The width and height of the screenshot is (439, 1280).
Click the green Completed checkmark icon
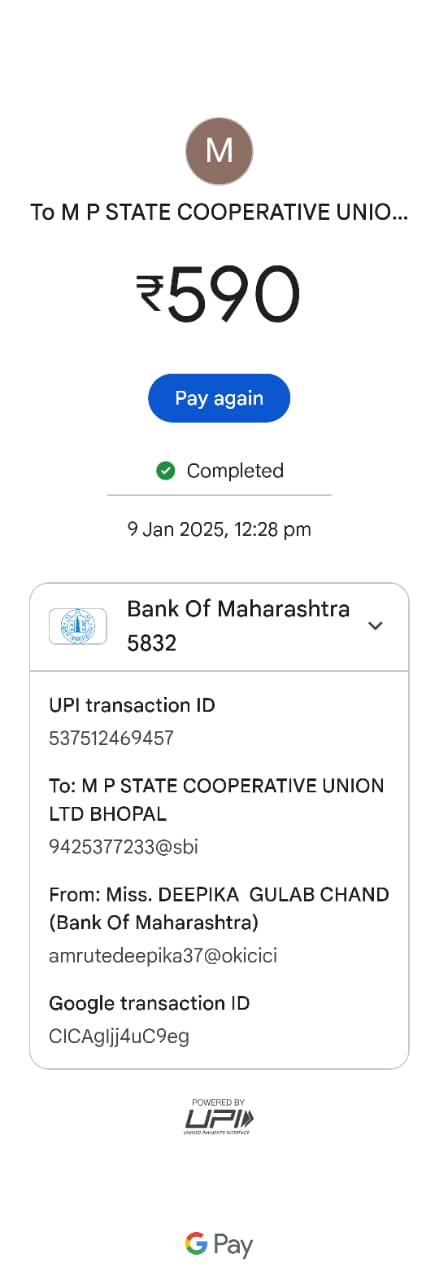click(166, 470)
